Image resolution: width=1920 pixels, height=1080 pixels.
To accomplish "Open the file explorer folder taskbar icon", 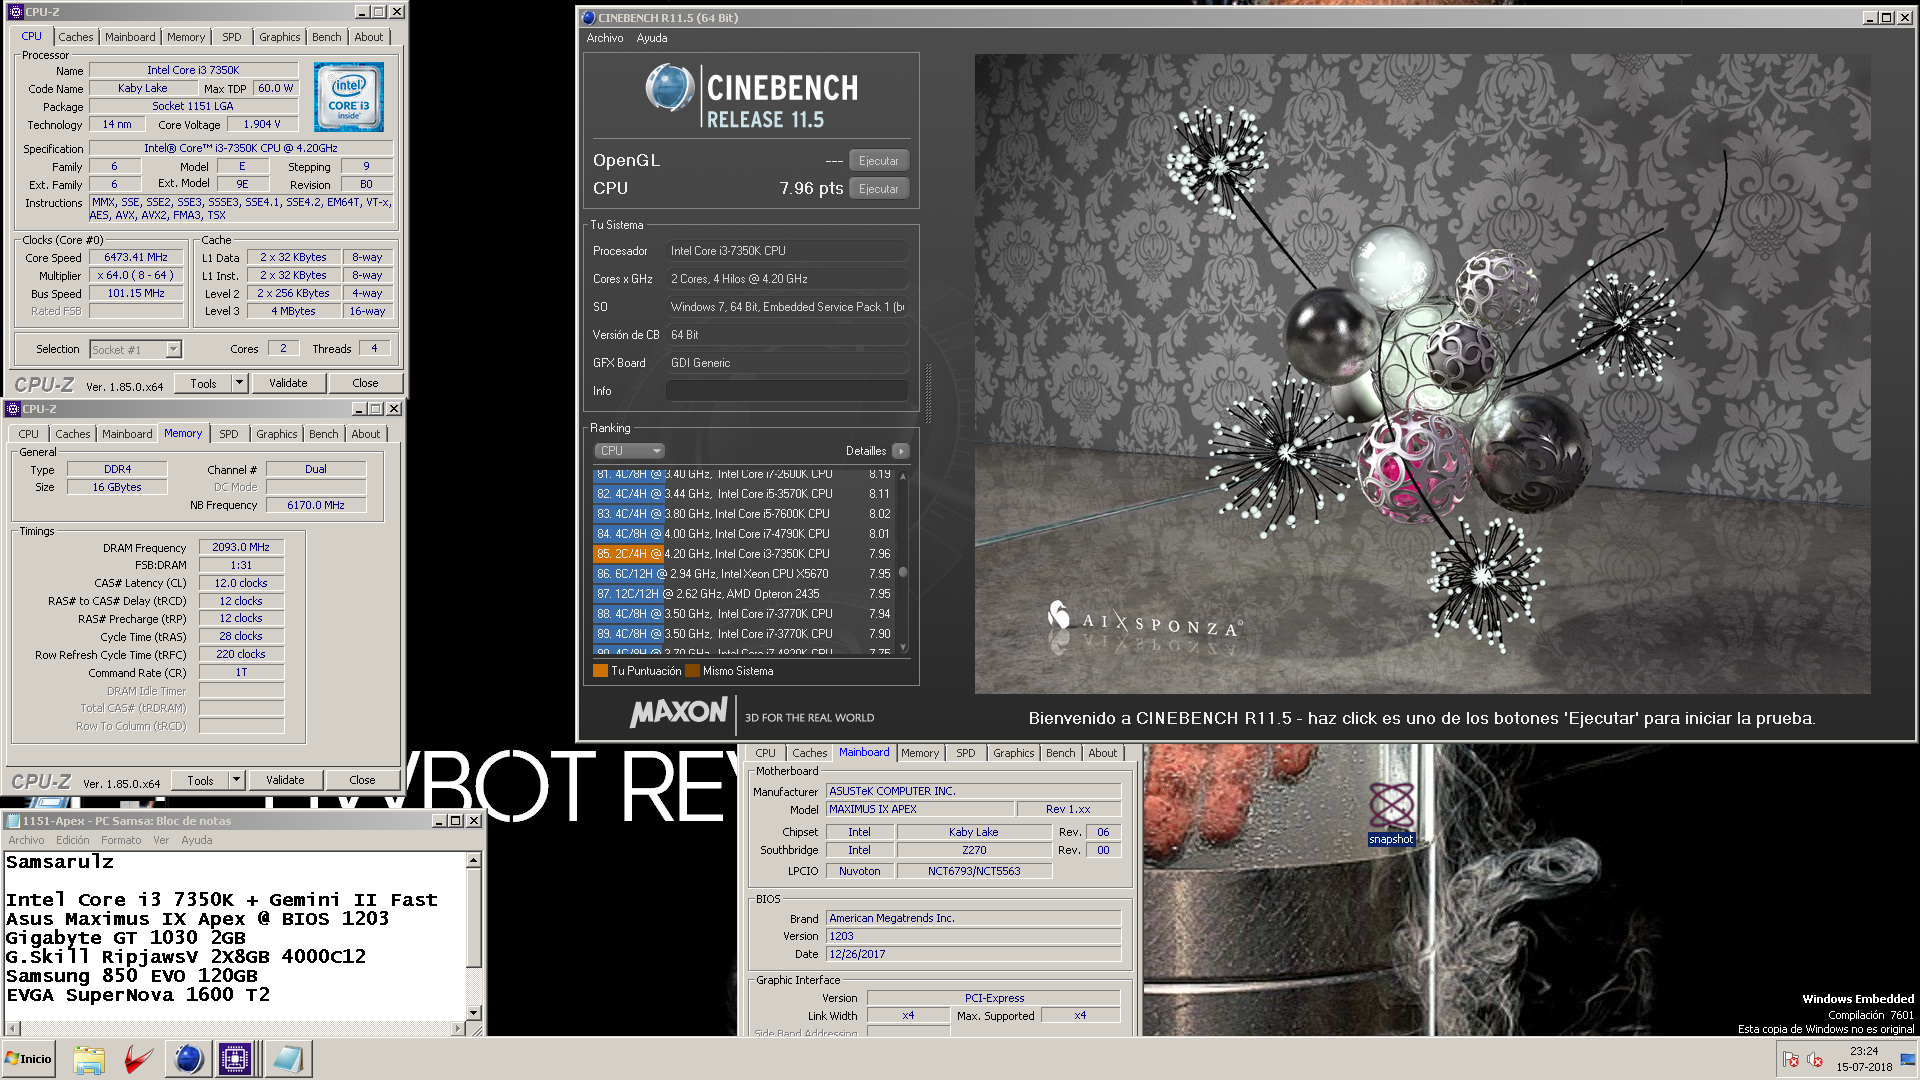I will pos(89,1059).
